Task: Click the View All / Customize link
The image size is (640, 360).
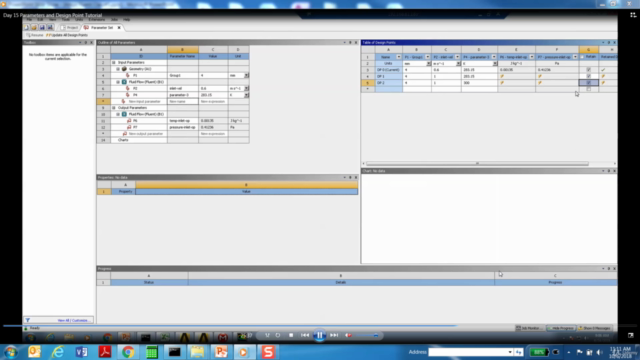Action: (x=73, y=320)
